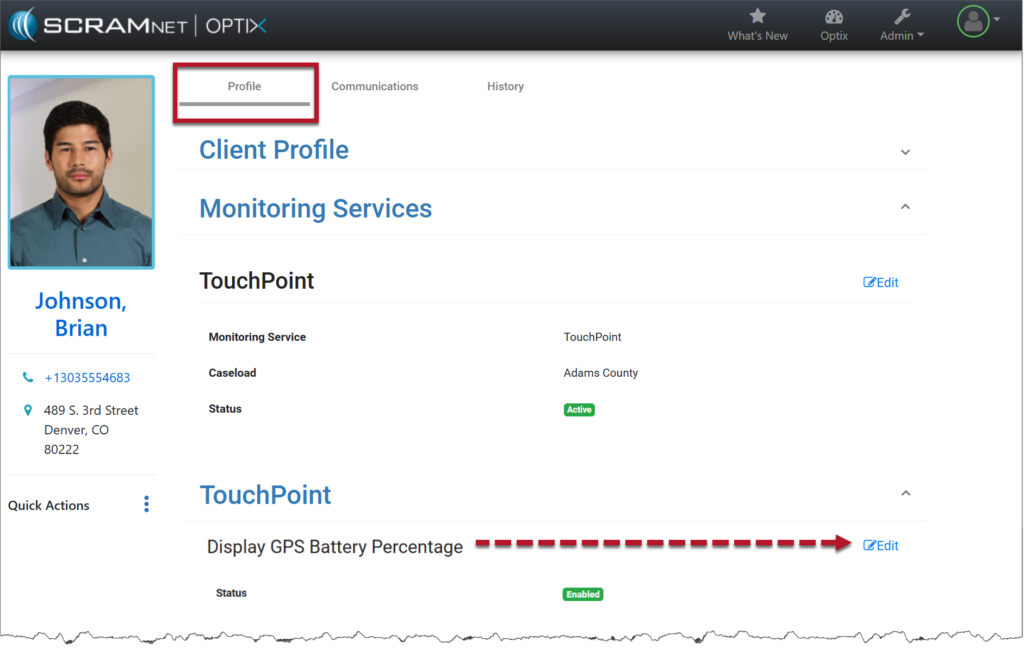Collapse the Monitoring Services section
This screenshot has height=654, width=1024.
pyautogui.click(x=905, y=207)
